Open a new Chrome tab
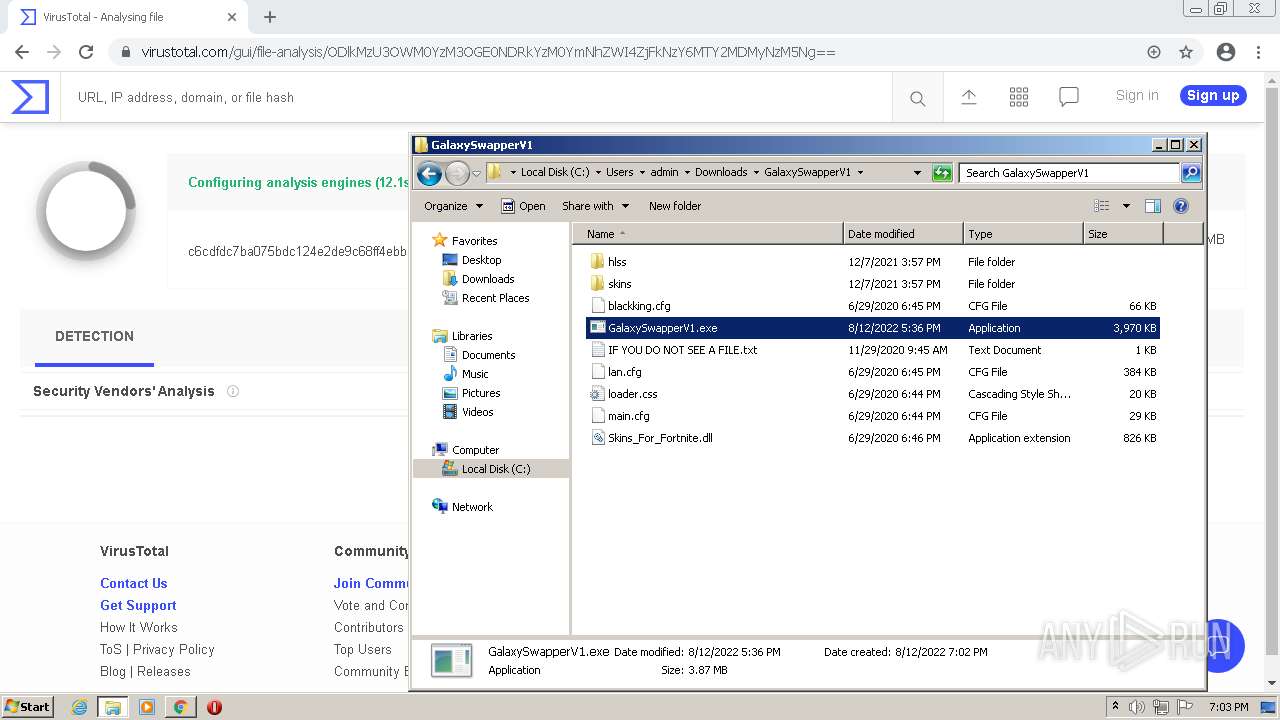 (270, 17)
